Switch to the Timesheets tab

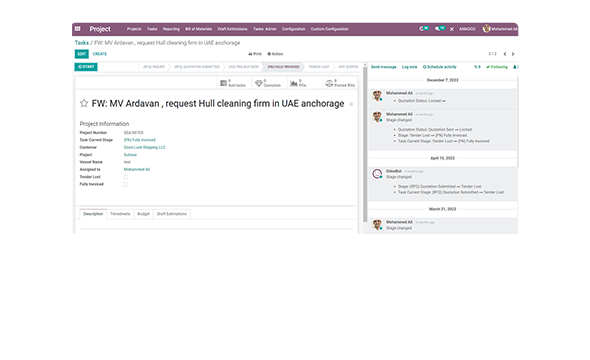click(120, 214)
